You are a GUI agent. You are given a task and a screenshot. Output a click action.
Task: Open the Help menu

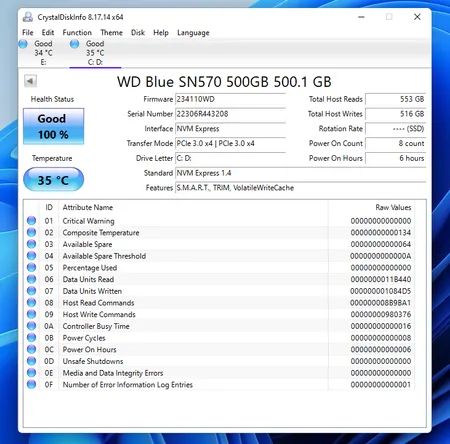tap(161, 33)
